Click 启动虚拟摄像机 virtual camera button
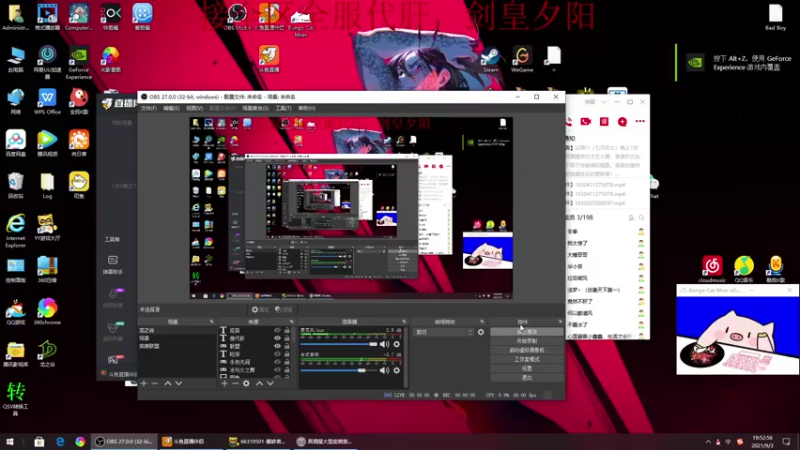Screen dimensions: 800x450 pos(527,350)
